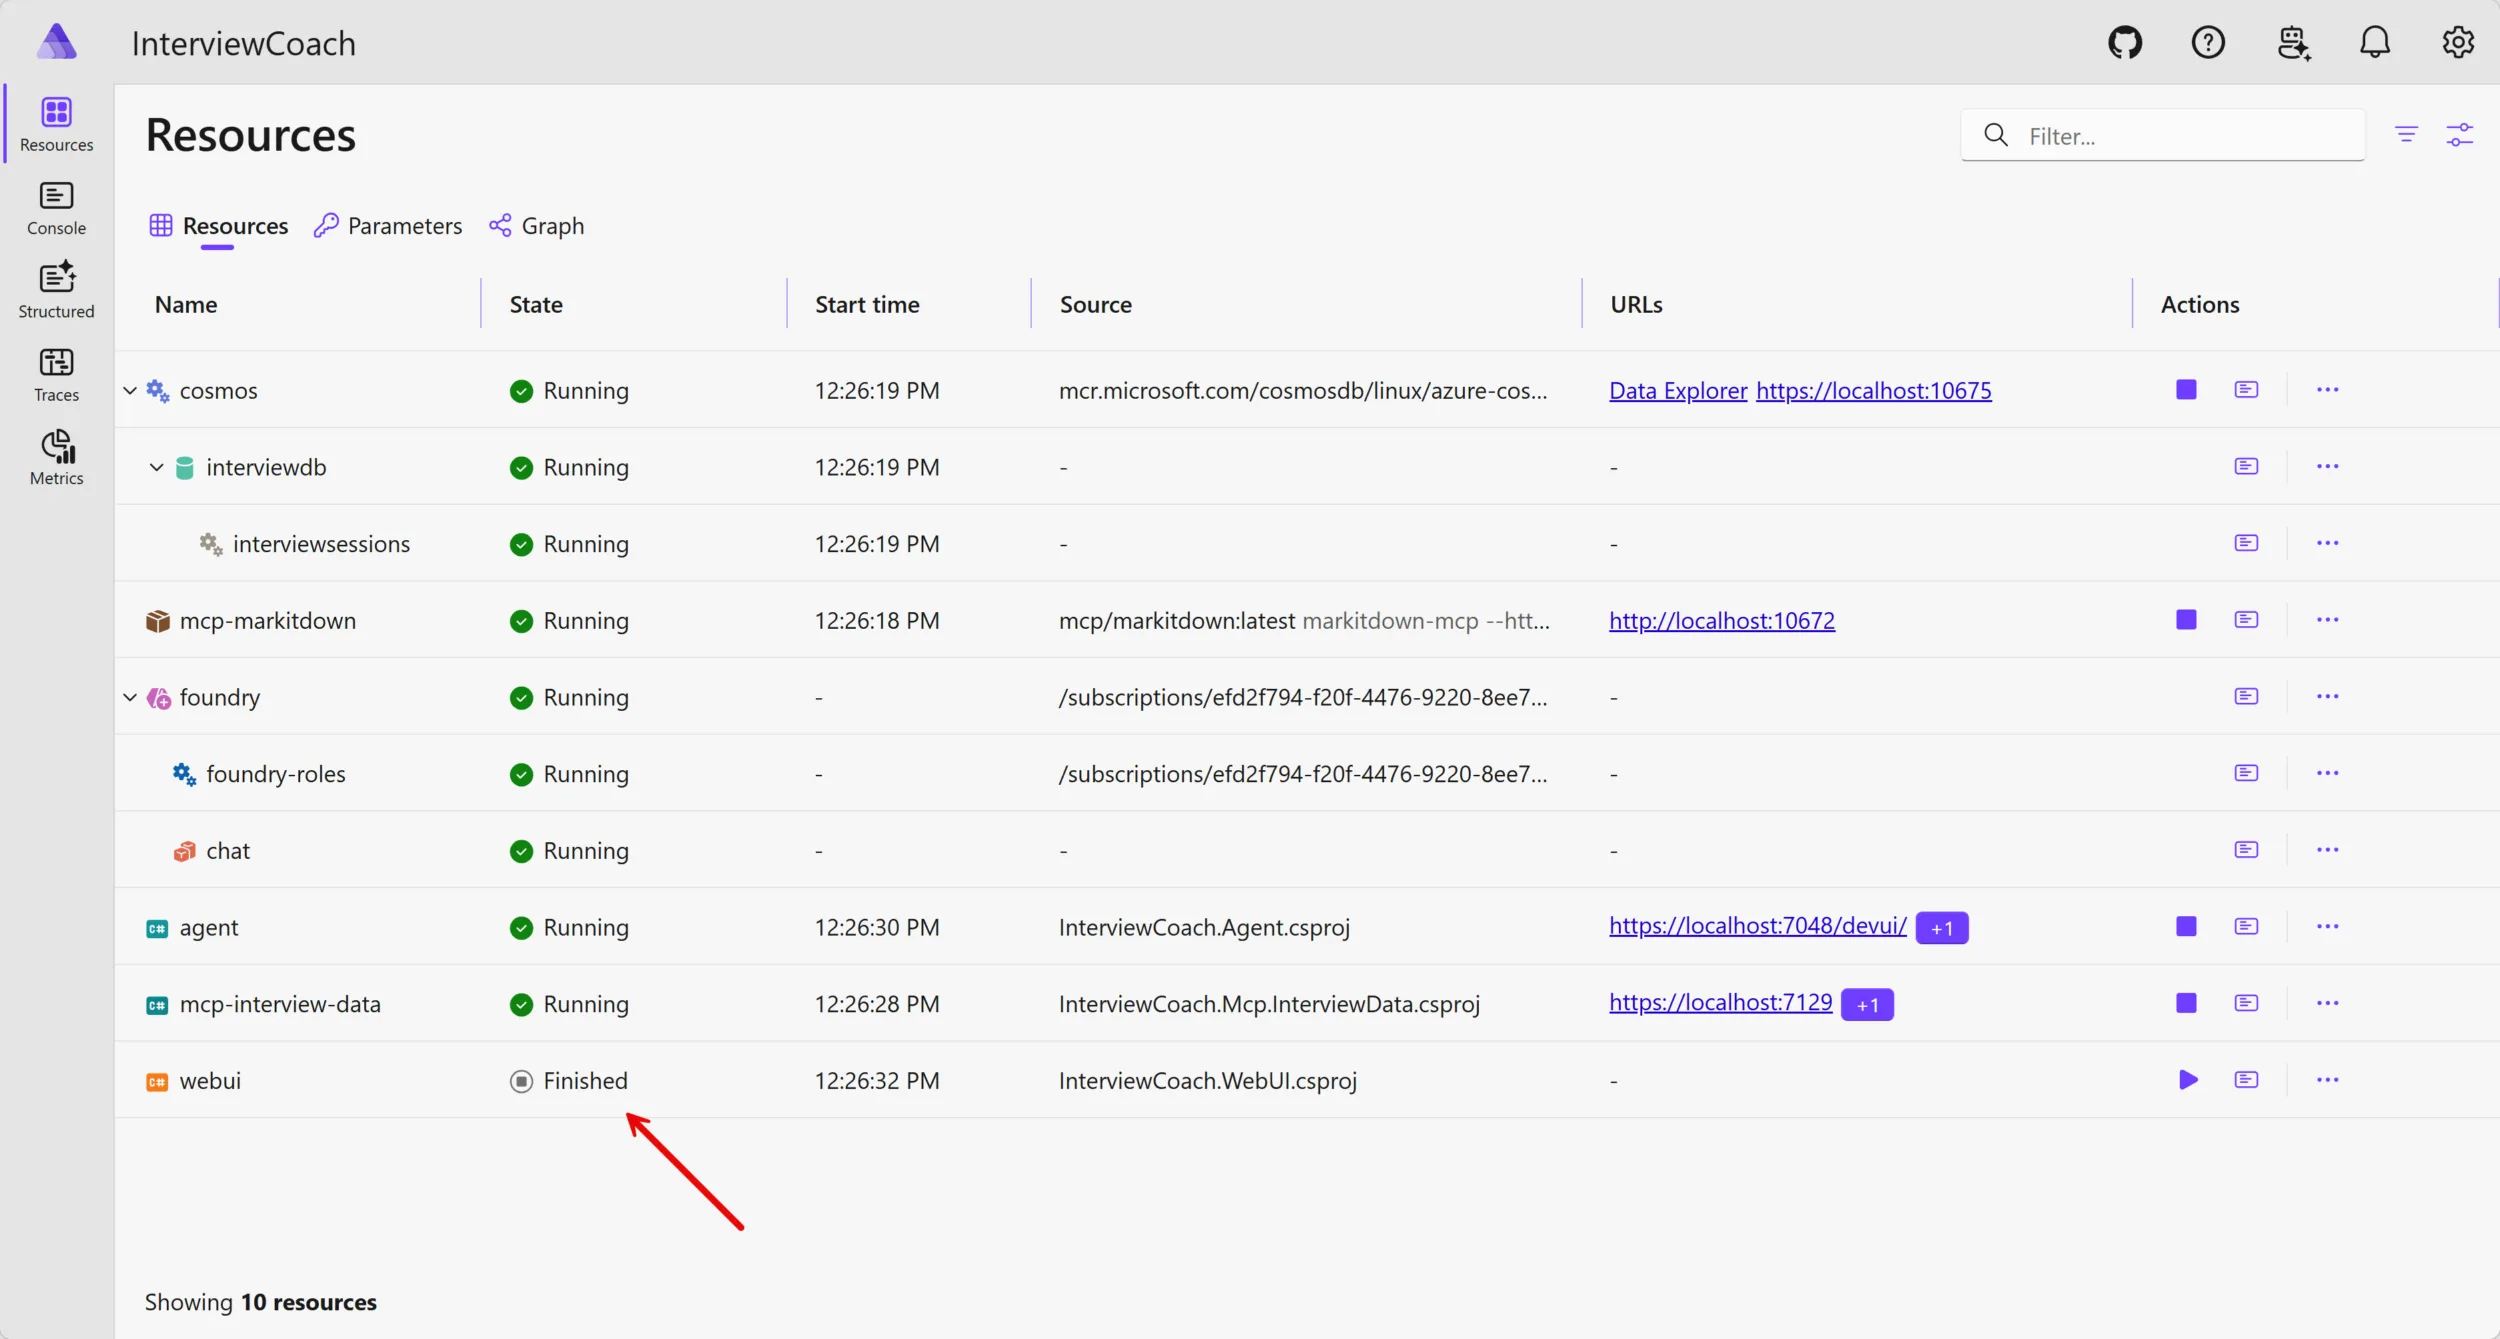Viewport: 2500px width, 1339px height.
Task: View console logs for interviewdb
Action: click(x=2246, y=467)
